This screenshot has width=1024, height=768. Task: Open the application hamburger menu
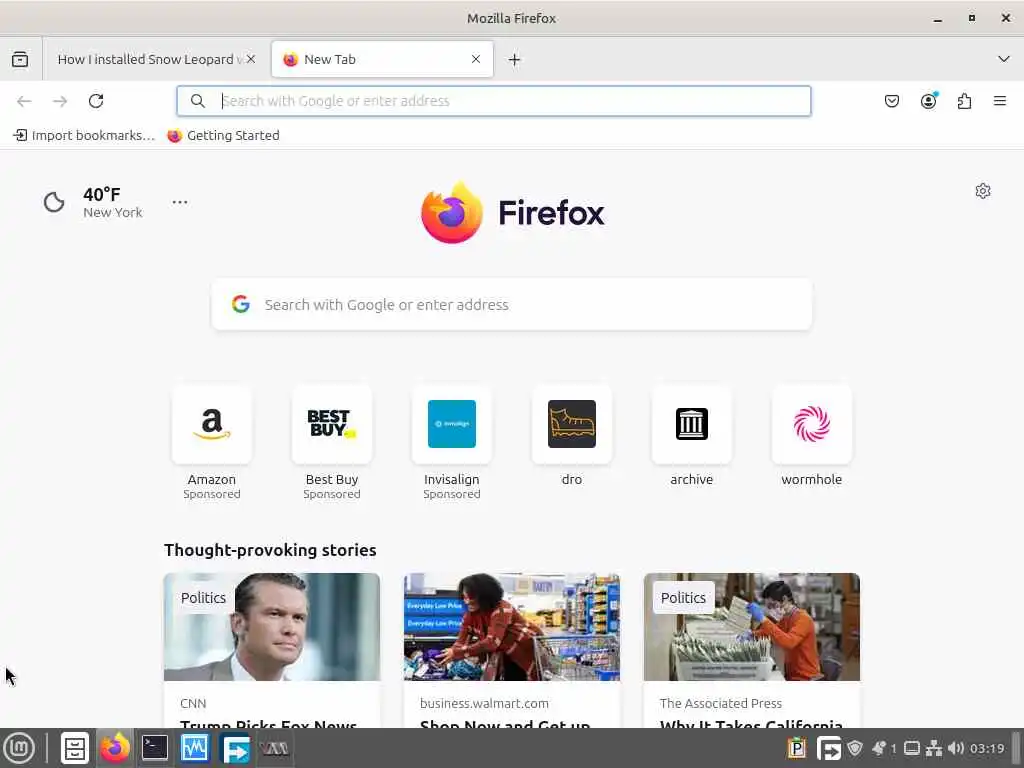1000,101
